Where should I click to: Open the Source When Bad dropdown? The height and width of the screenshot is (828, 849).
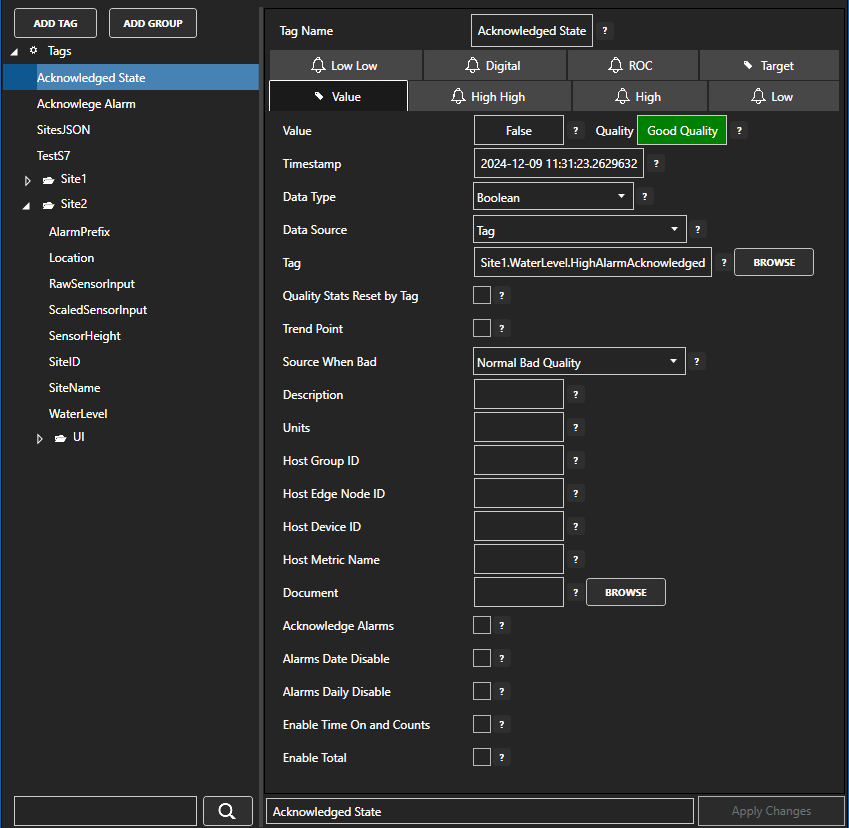(x=579, y=362)
